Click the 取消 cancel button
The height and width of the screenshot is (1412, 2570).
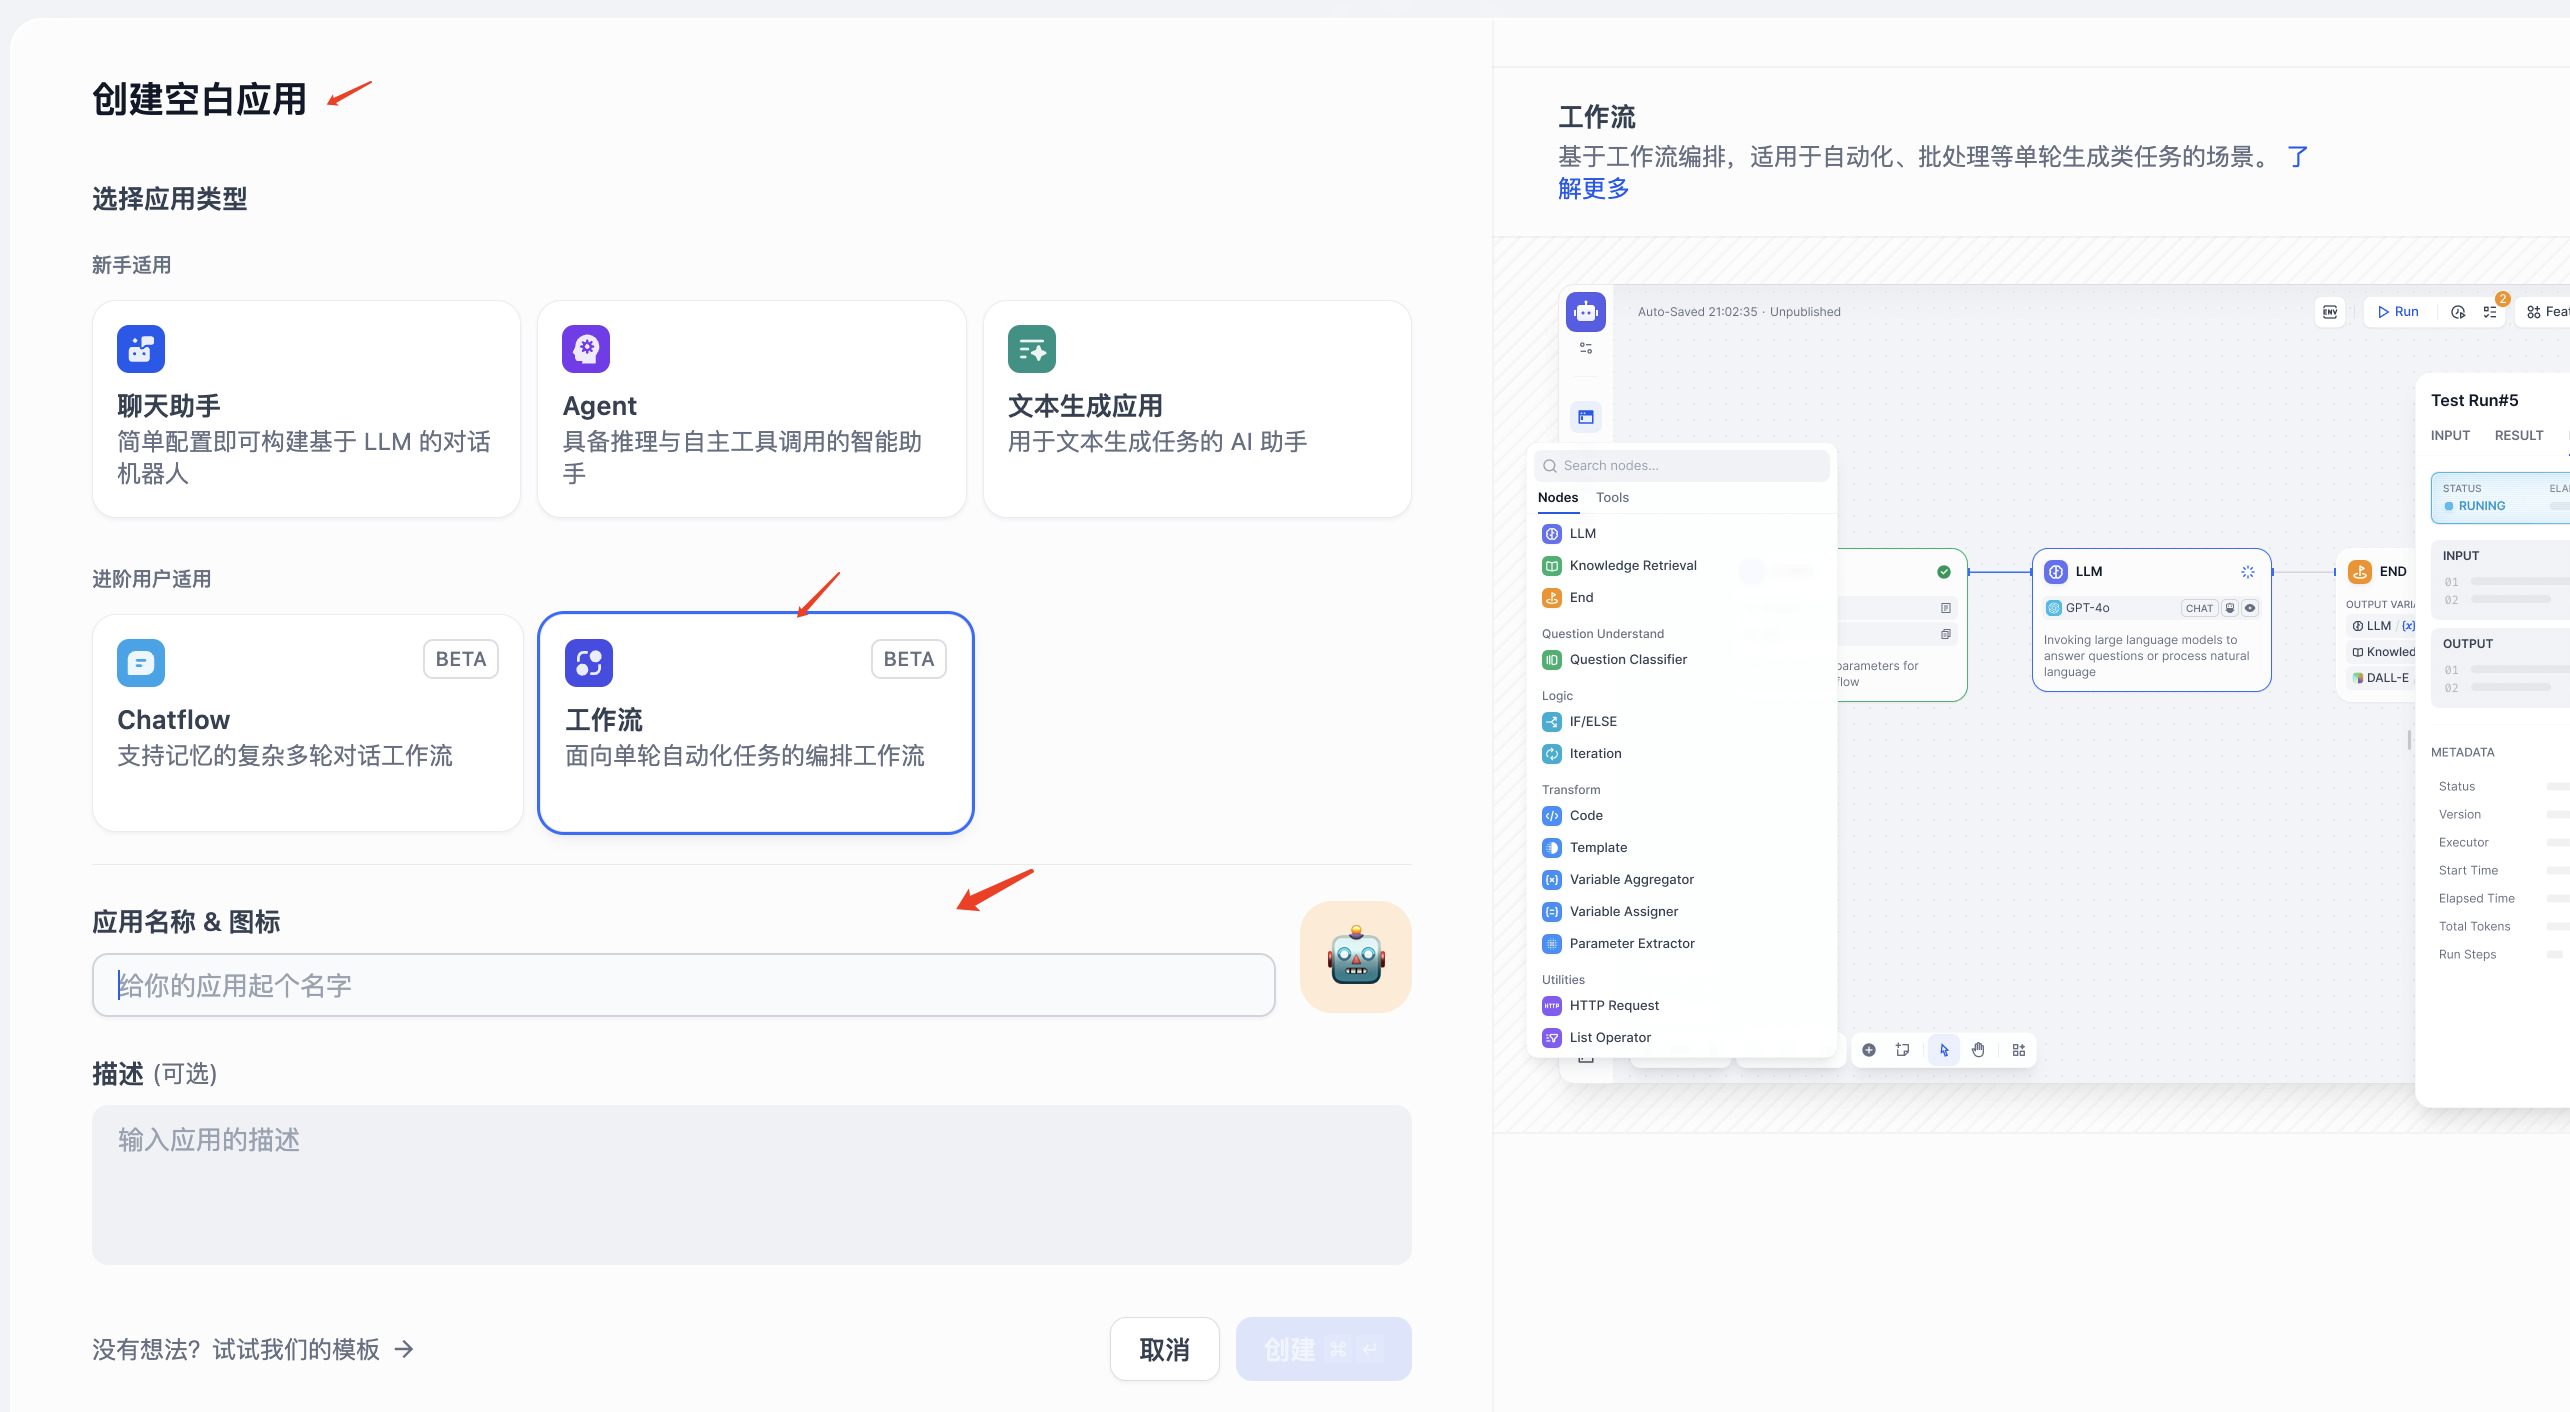coord(1164,1349)
